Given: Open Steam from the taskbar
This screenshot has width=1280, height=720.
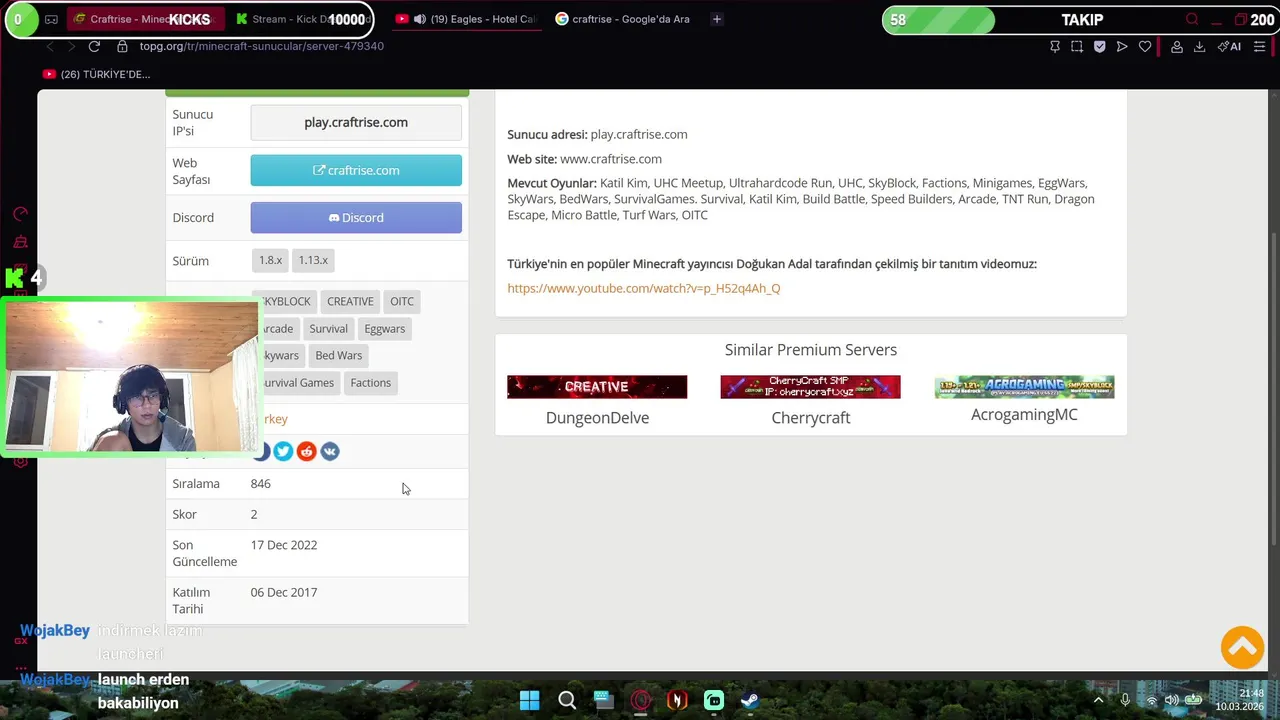Looking at the screenshot, I should click(750, 700).
